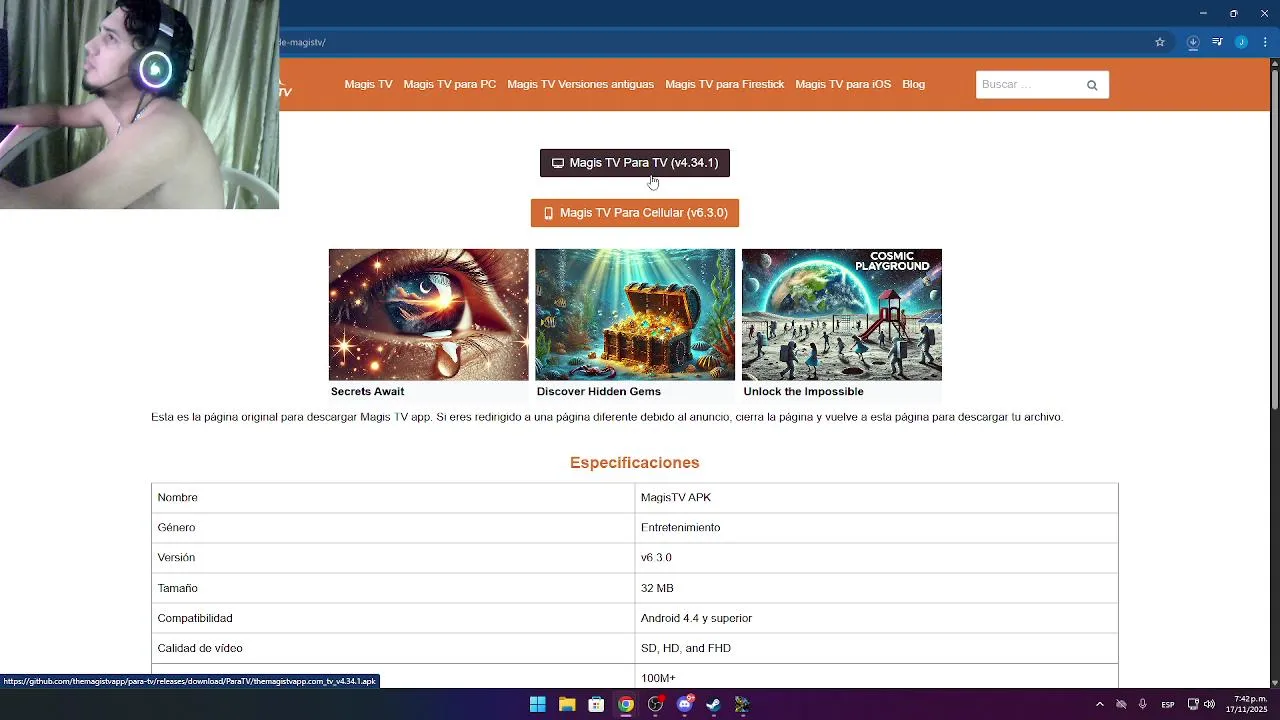Viewport: 1280px width, 720px height.
Task: Open the media controls icon in Chrome
Action: point(1217,42)
